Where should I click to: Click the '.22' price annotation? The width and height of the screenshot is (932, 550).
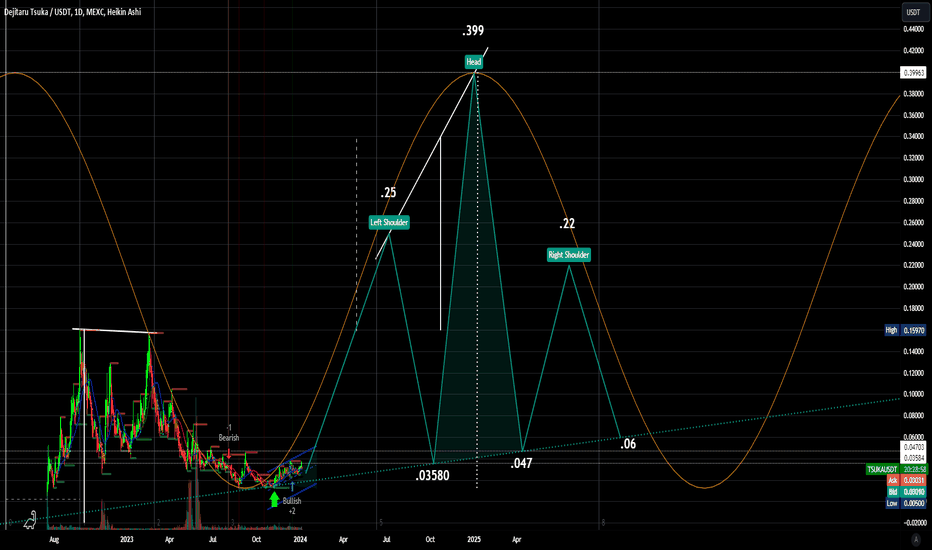[567, 224]
